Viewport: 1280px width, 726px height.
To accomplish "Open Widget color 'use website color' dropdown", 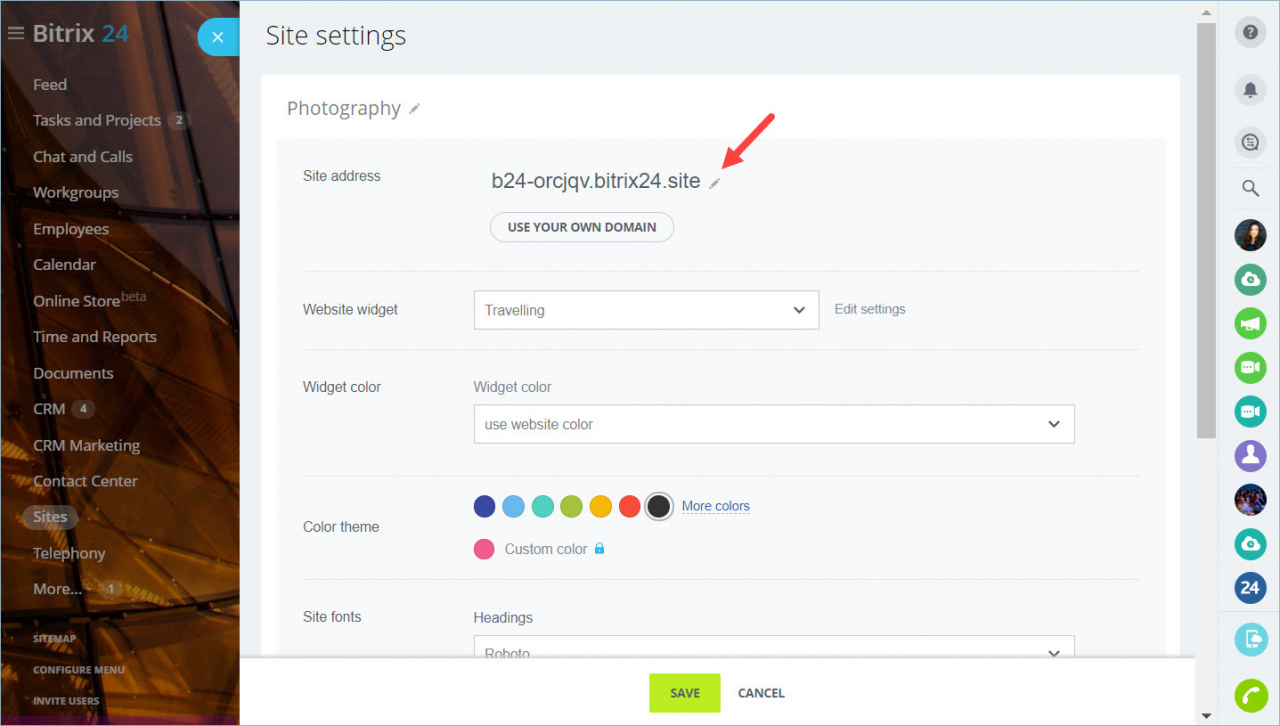I will pyautogui.click(x=774, y=424).
